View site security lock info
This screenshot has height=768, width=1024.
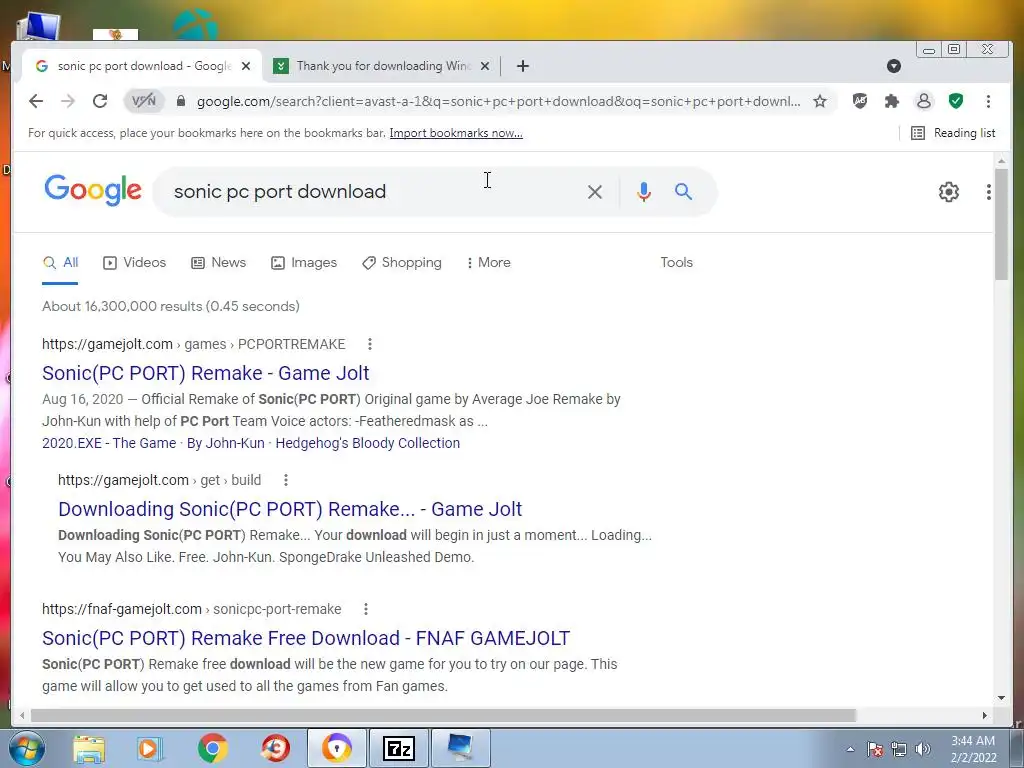pos(182,101)
